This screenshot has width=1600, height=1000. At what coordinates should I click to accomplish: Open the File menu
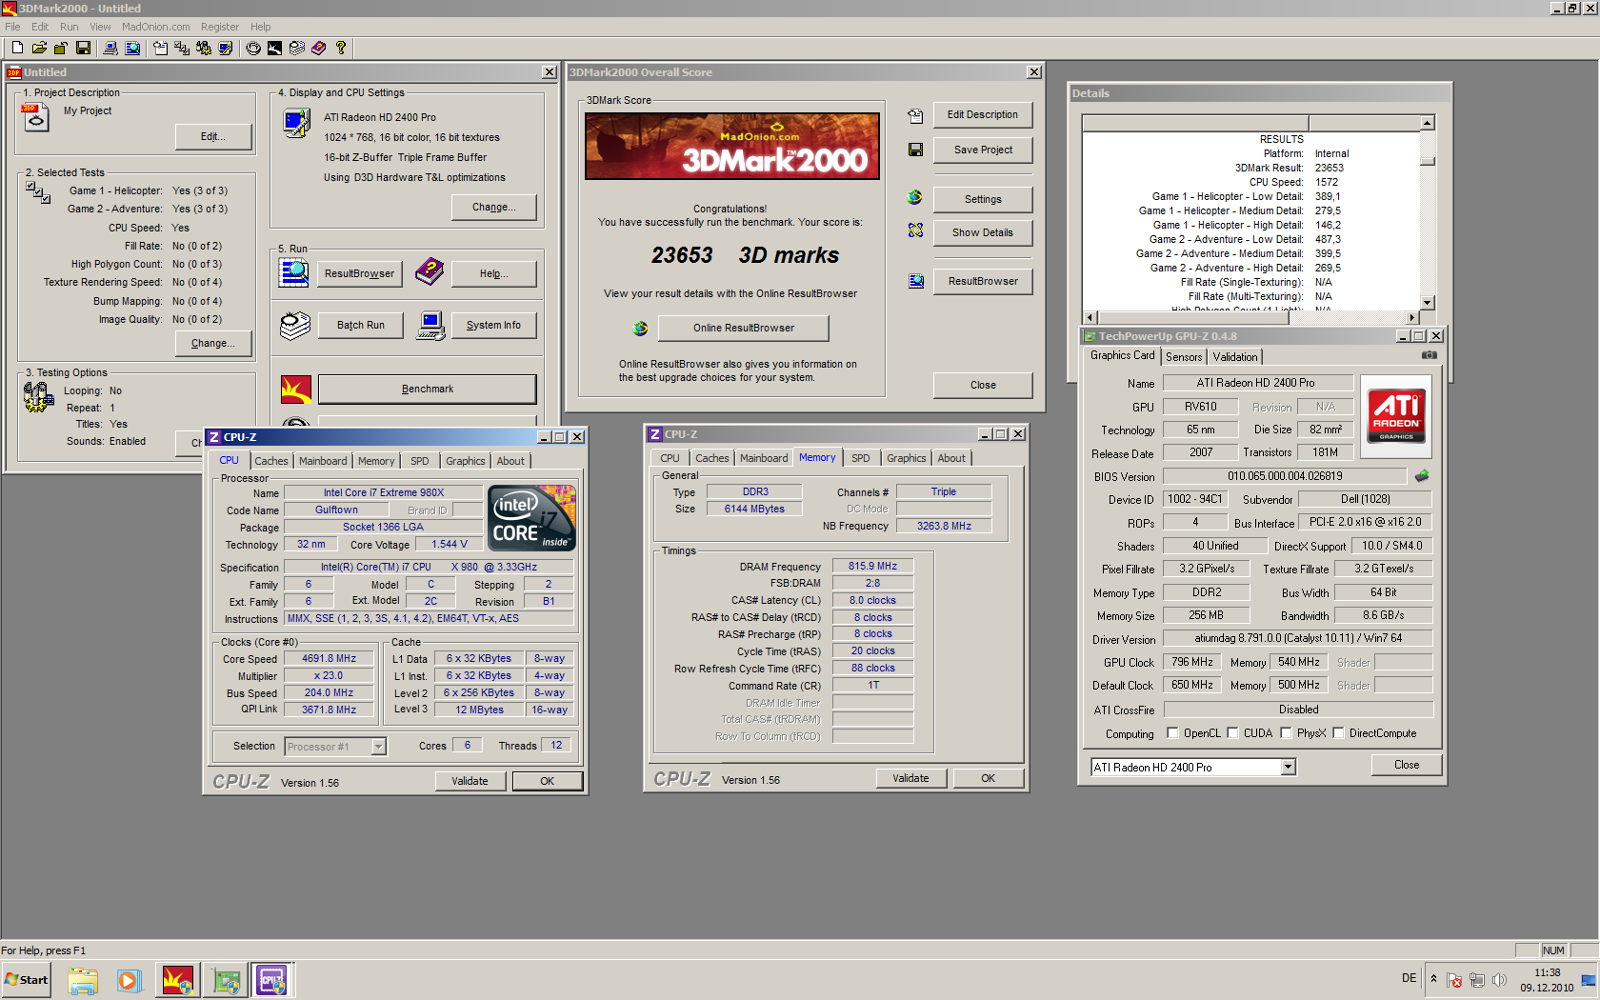click(12, 27)
